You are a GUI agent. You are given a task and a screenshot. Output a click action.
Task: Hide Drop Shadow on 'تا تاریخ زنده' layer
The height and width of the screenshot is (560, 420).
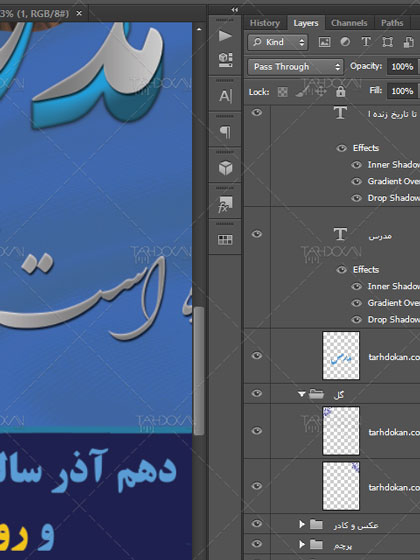pos(356,198)
